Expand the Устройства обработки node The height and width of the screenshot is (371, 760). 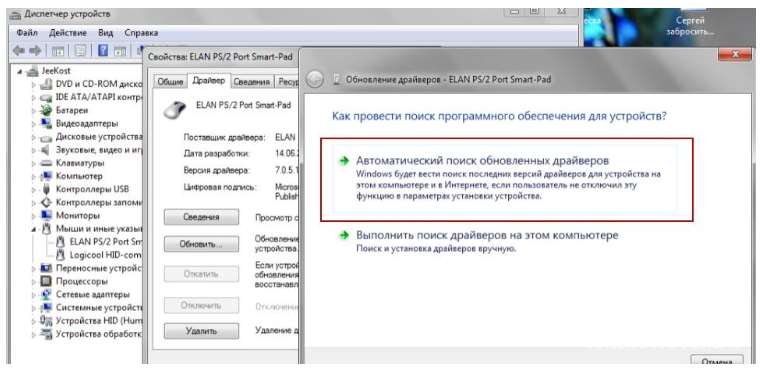click(x=34, y=334)
